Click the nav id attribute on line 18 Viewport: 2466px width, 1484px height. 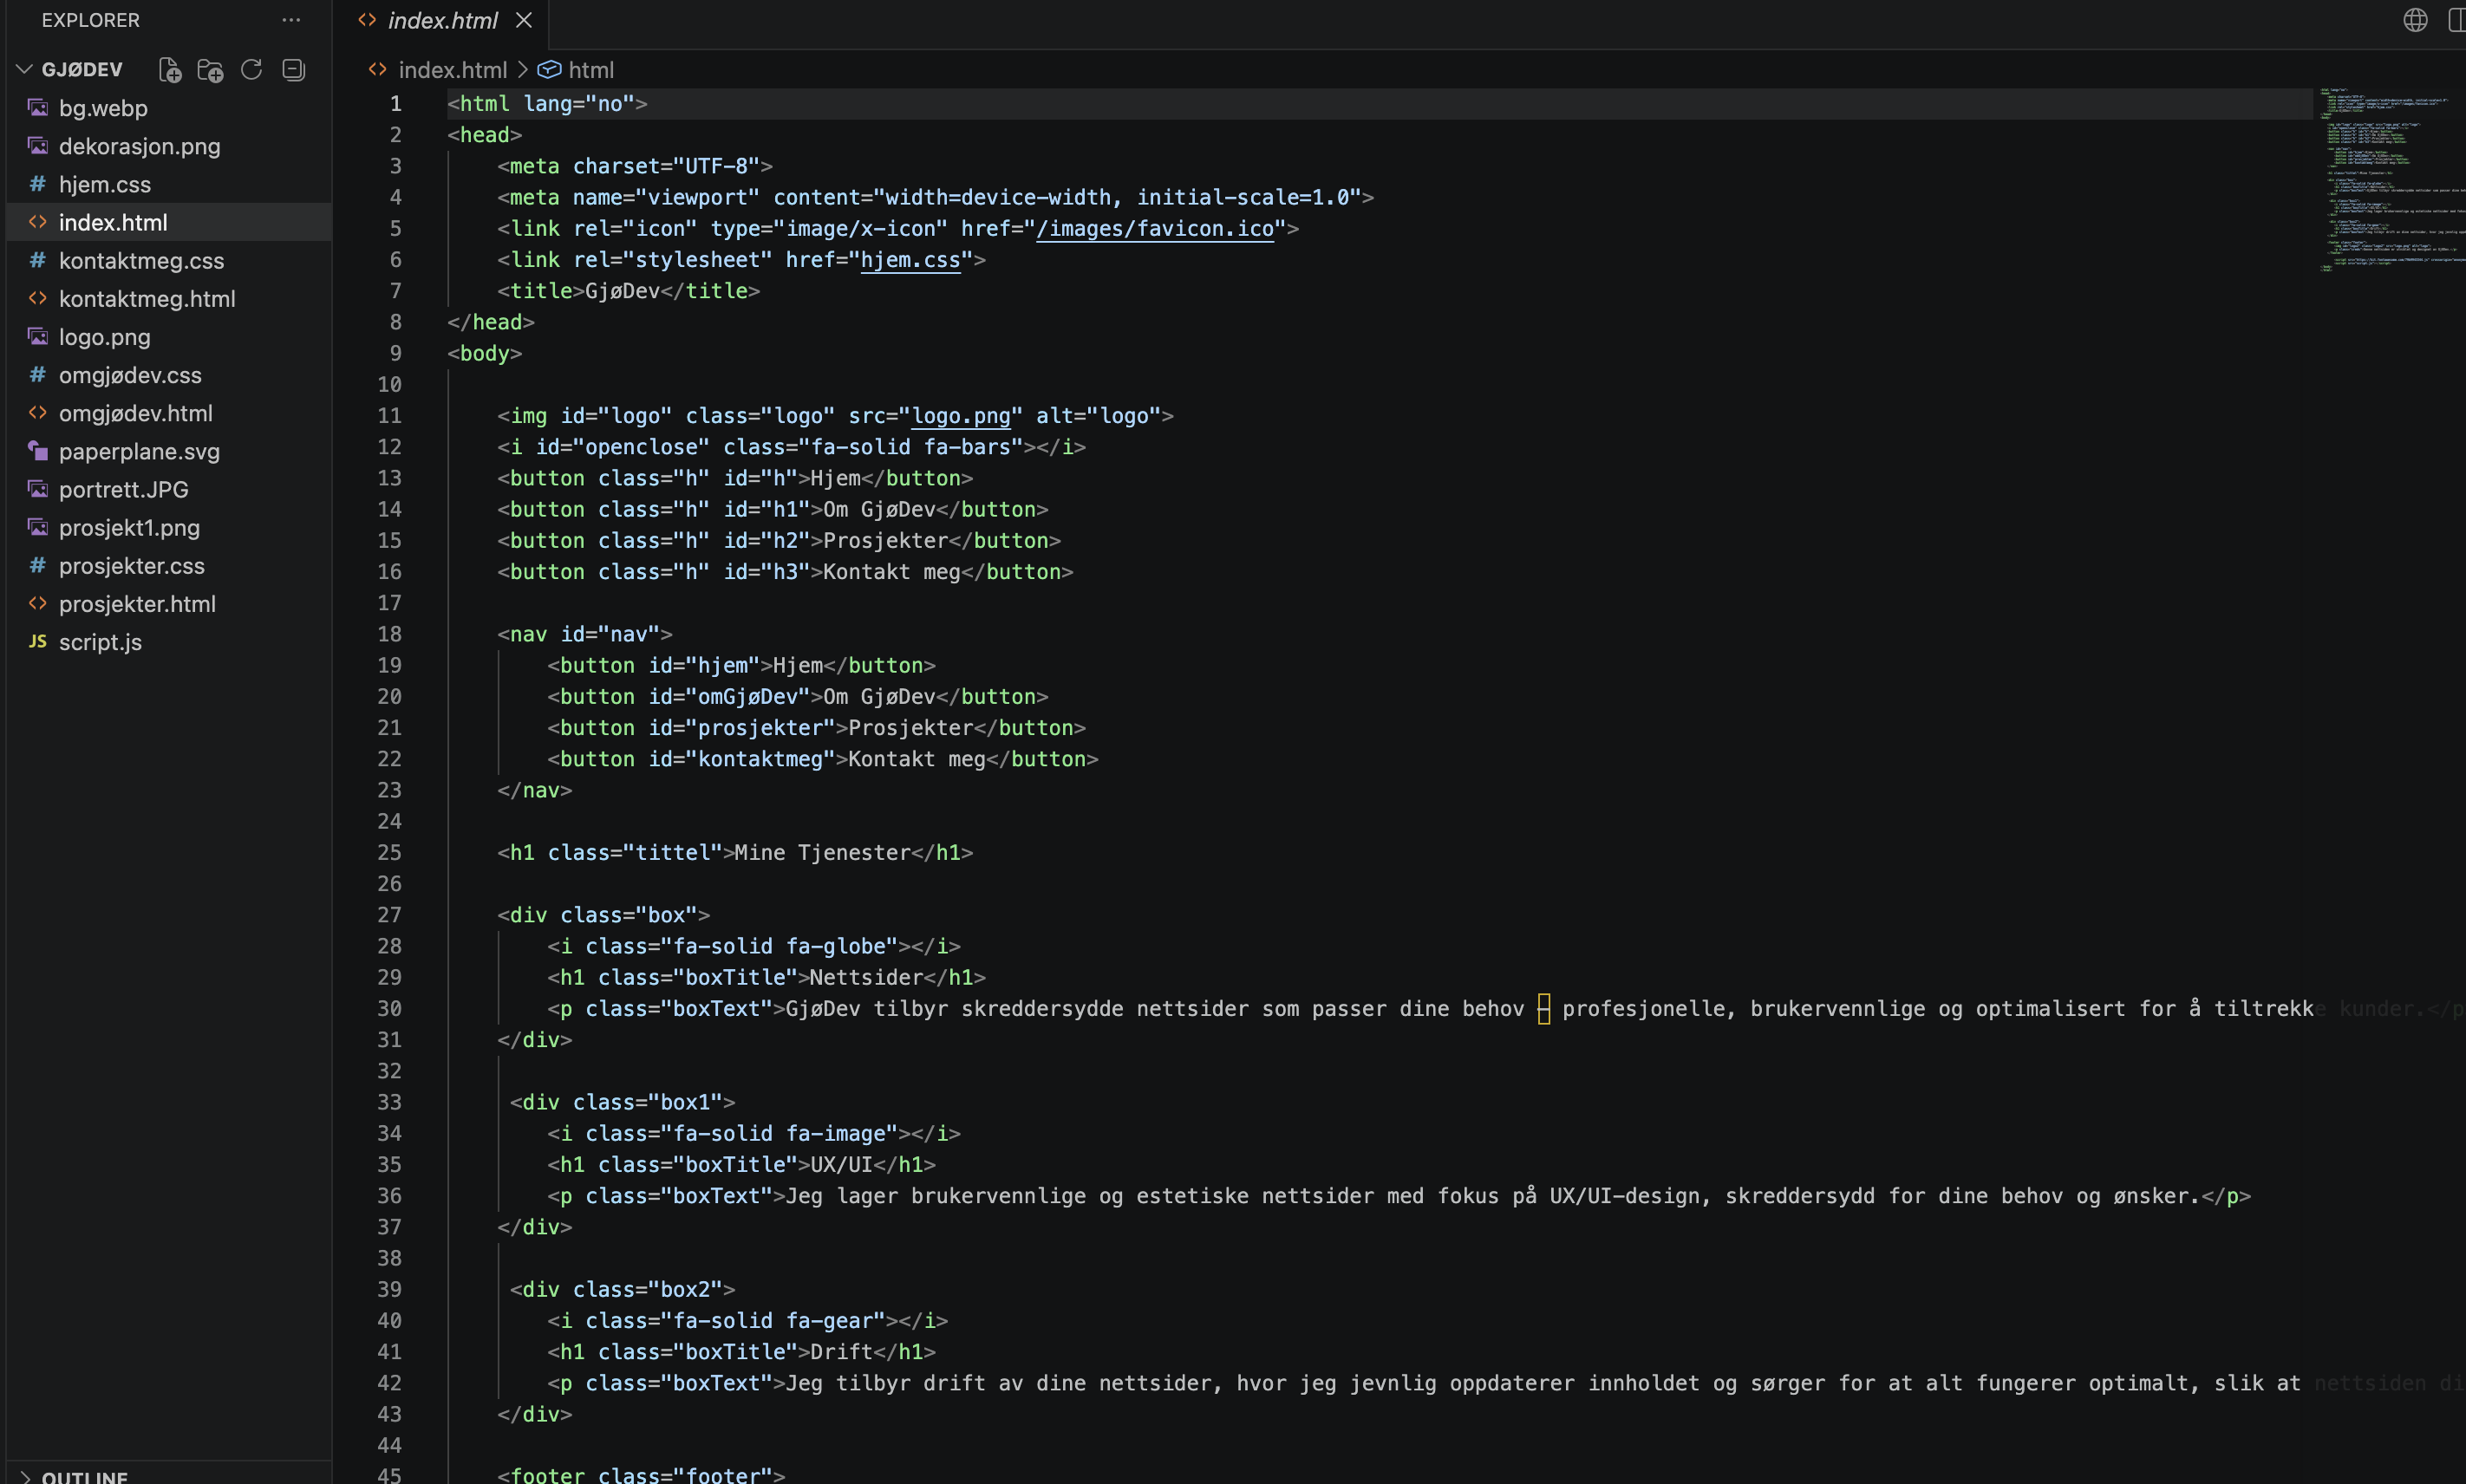click(x=610, y=634)
